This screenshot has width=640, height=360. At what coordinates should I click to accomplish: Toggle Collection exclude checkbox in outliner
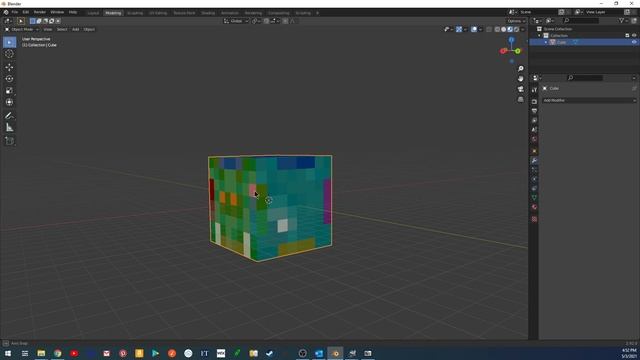pos(627,36)
